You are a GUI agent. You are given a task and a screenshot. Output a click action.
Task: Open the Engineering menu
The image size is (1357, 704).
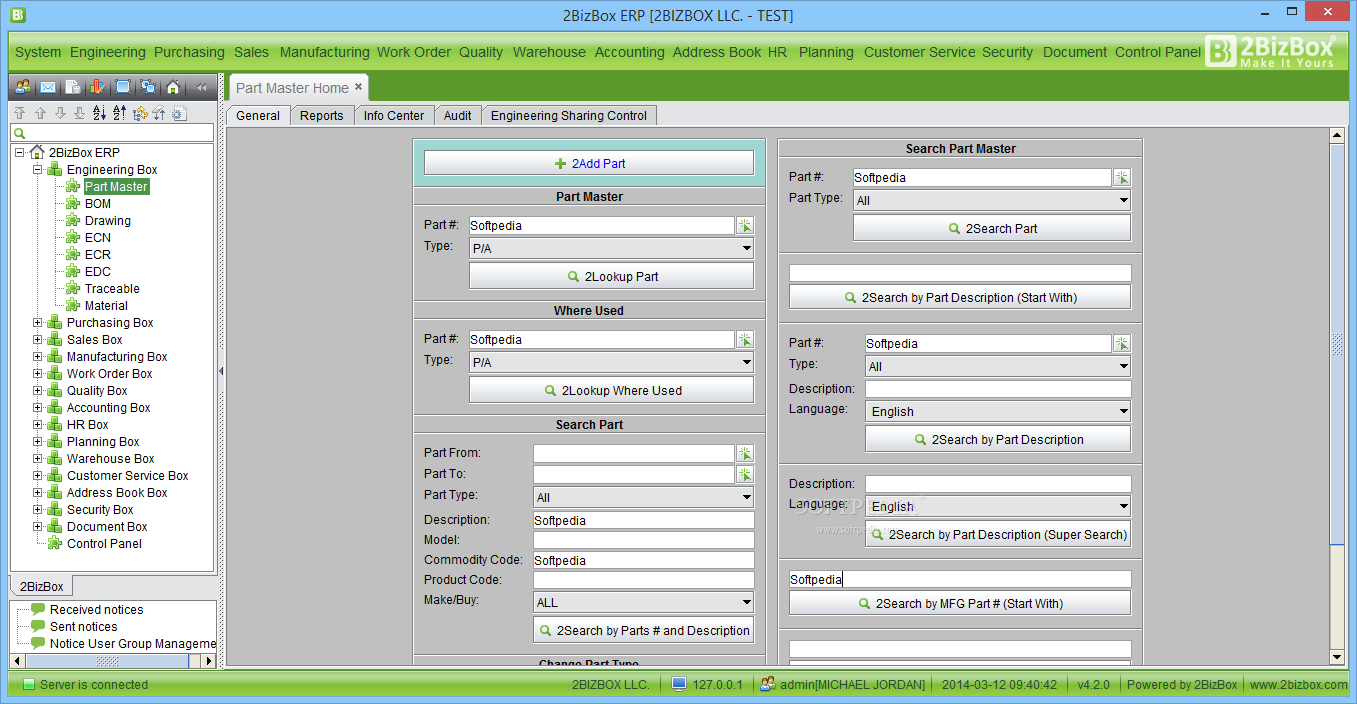point(108,52)
